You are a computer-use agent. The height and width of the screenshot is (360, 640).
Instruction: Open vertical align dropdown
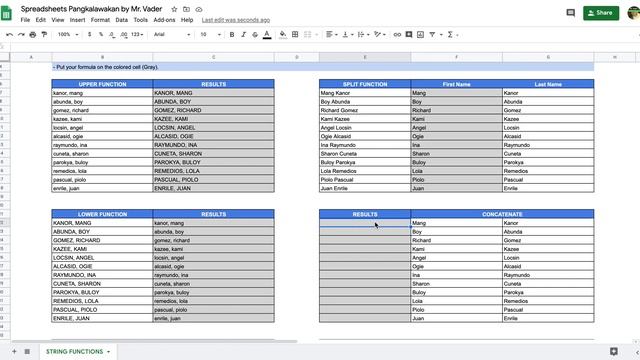point(347,35)
